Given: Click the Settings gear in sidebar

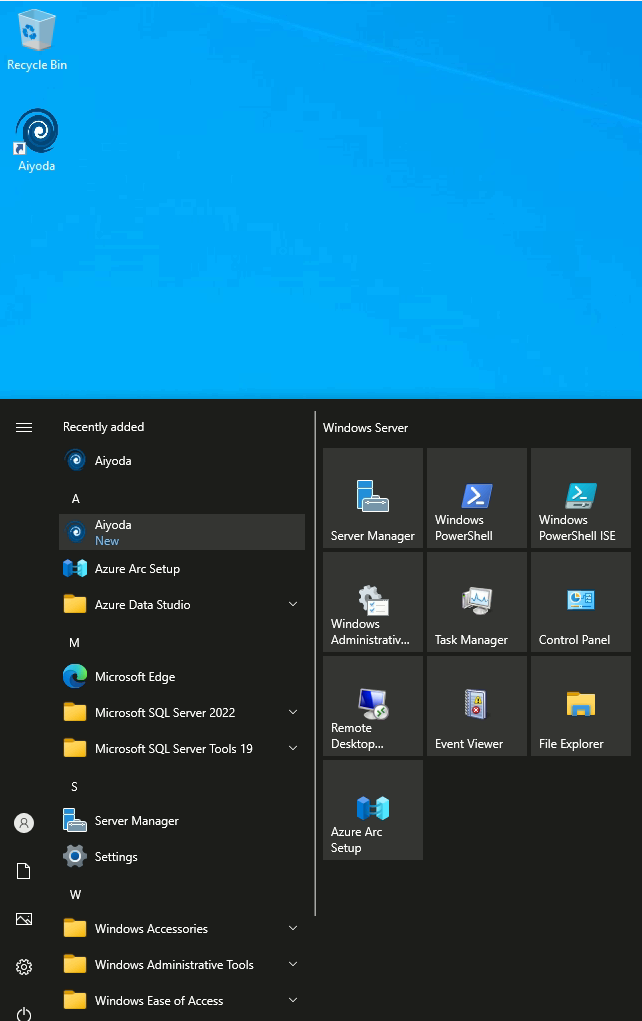Looking at the screenshot, I should (x=24, y=967).
